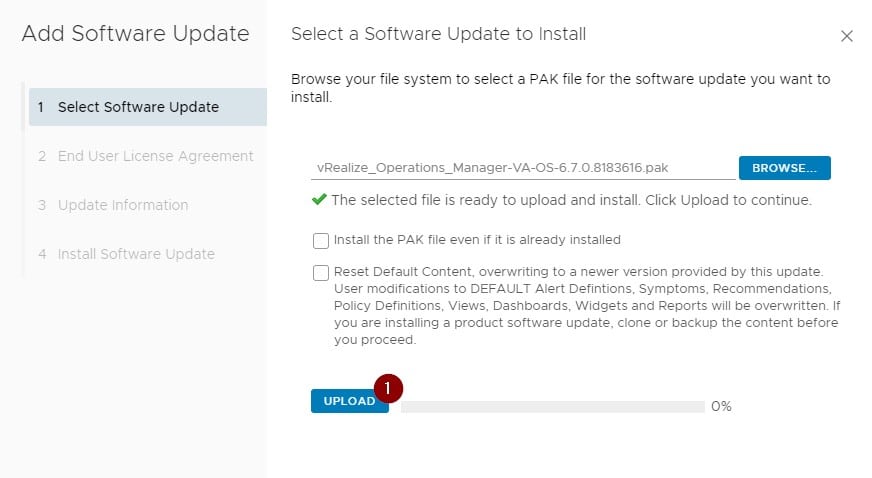Click the upload progress bar

(x=552, y=407)
